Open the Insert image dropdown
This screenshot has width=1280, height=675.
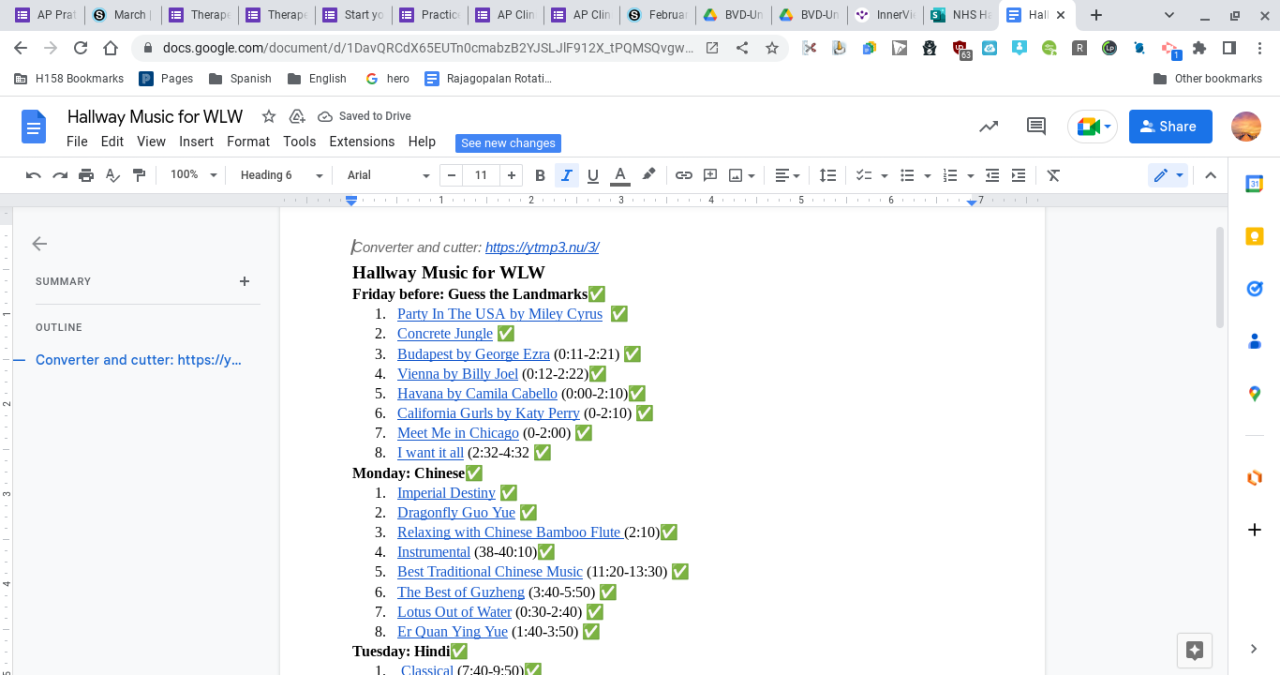click(741, 175)
